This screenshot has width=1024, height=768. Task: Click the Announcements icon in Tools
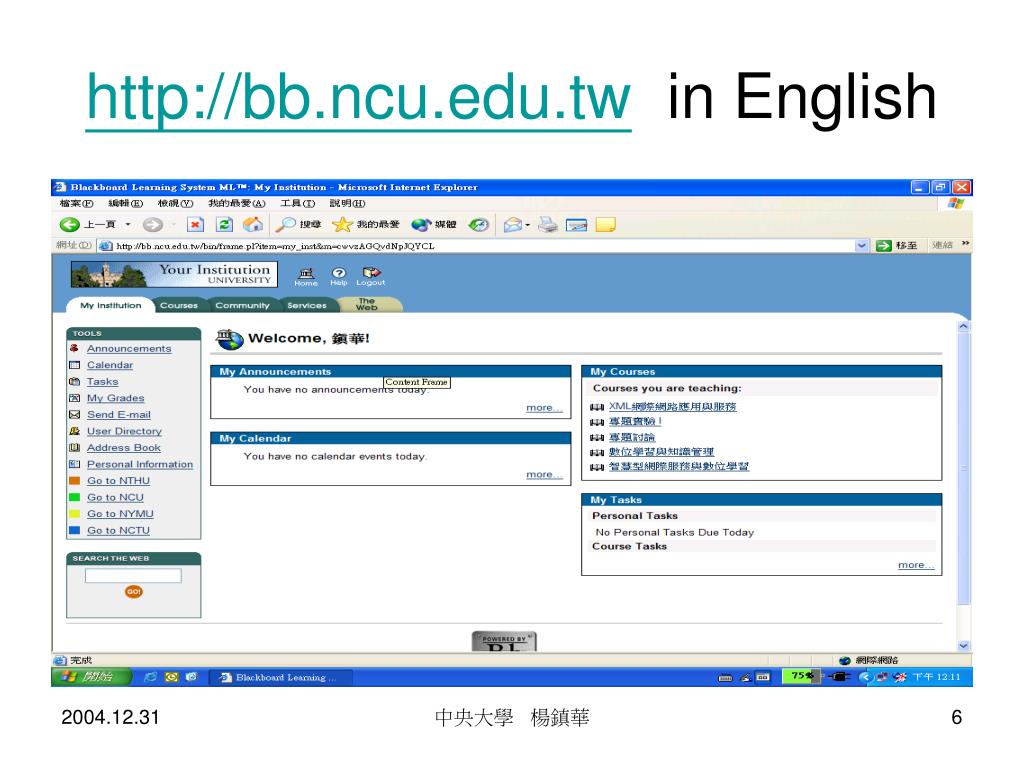(x=74, y=348)
